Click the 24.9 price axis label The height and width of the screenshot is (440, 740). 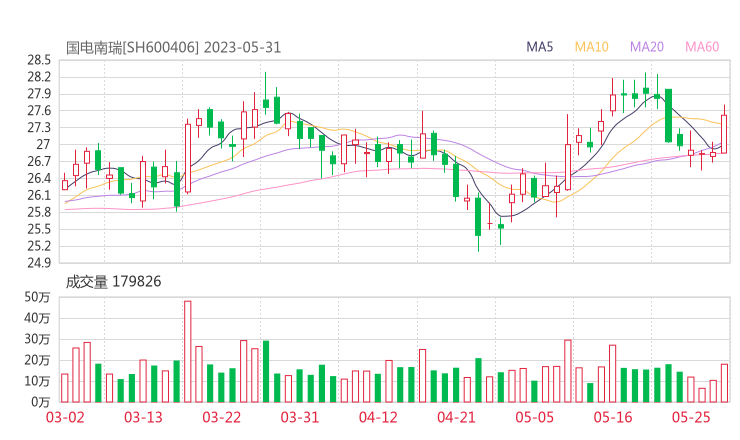(x=39, y=263)
